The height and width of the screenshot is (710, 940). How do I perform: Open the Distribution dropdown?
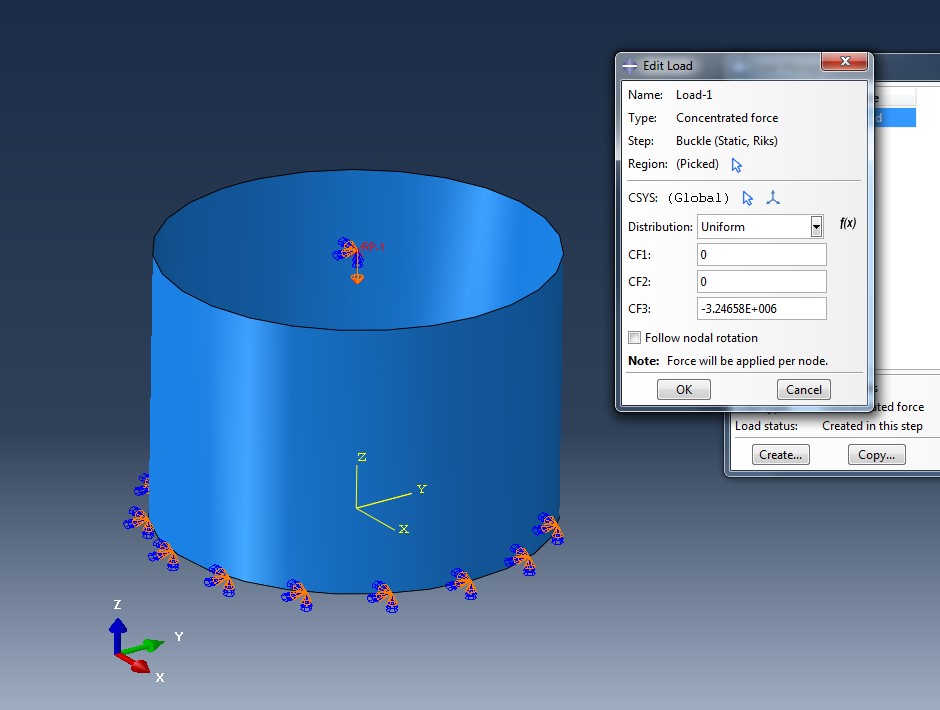(817, 227)
